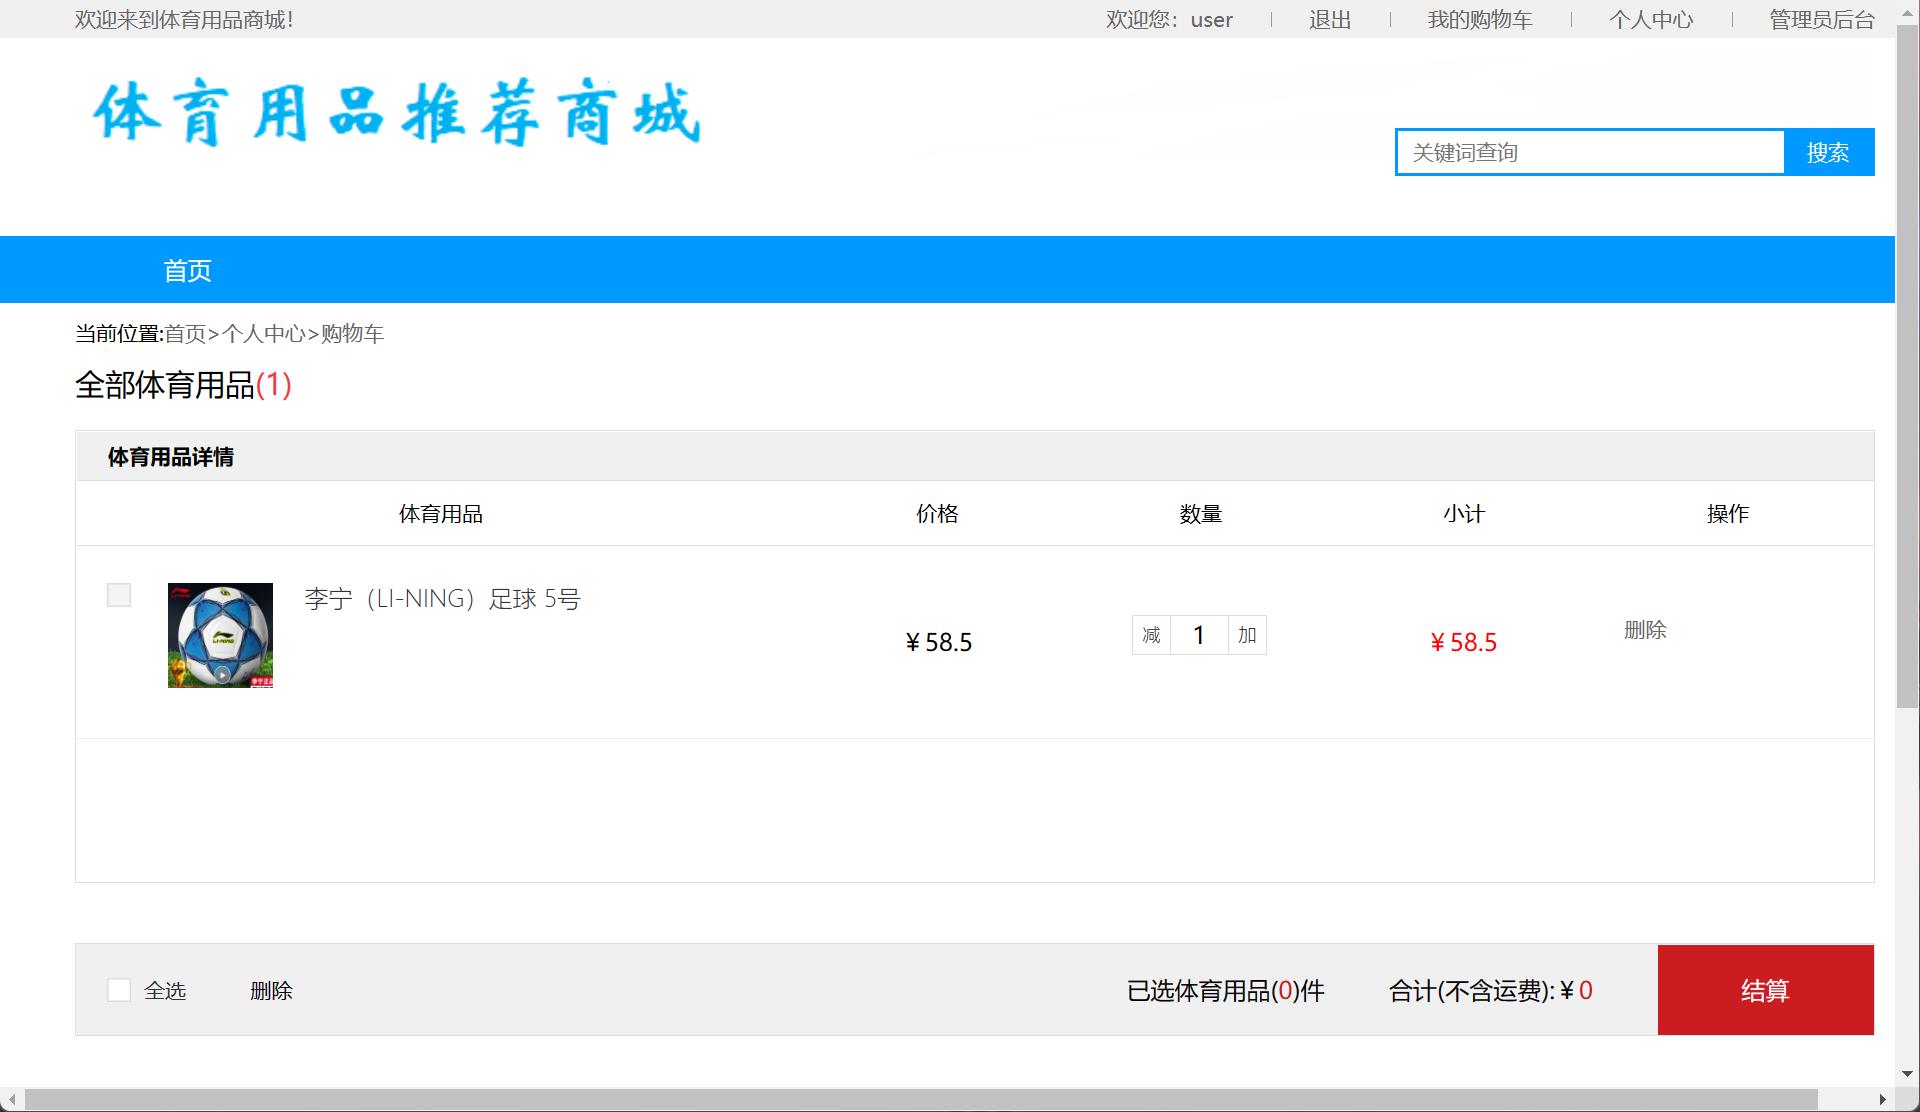Open the product page for 李宁足球5号

point(441,598)
